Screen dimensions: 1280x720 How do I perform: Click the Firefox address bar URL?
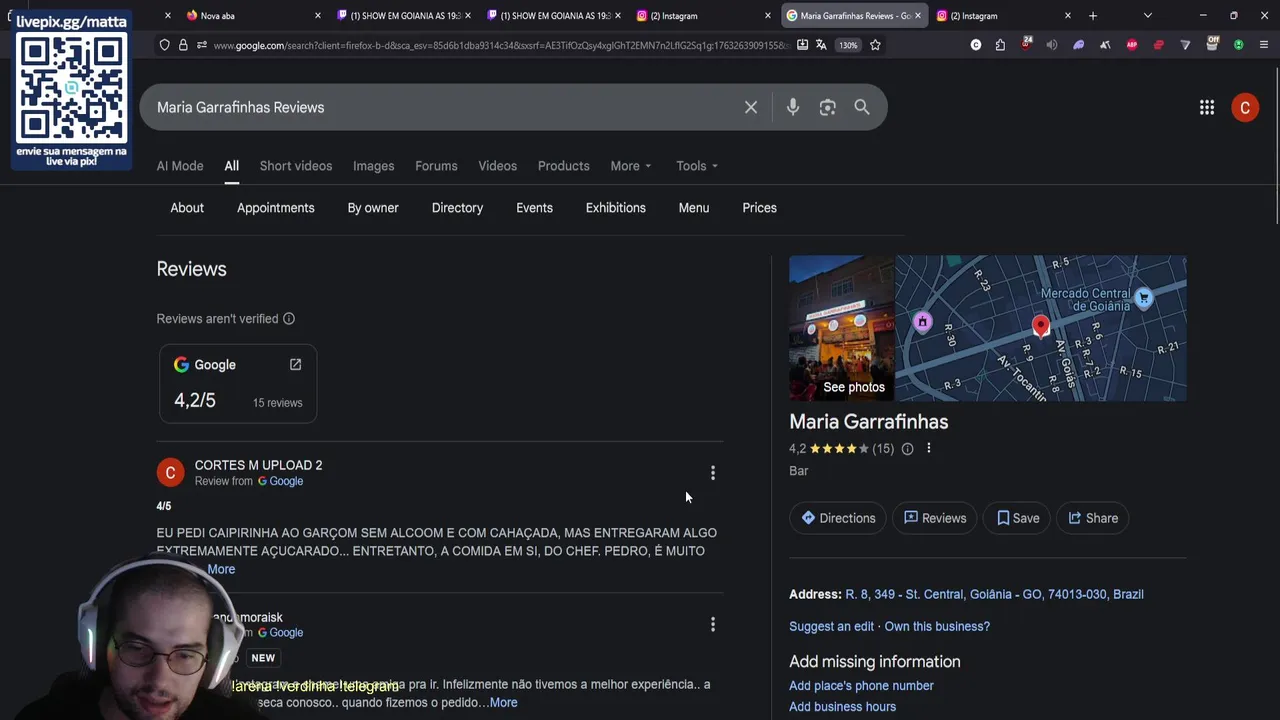[x=500, y=45]
